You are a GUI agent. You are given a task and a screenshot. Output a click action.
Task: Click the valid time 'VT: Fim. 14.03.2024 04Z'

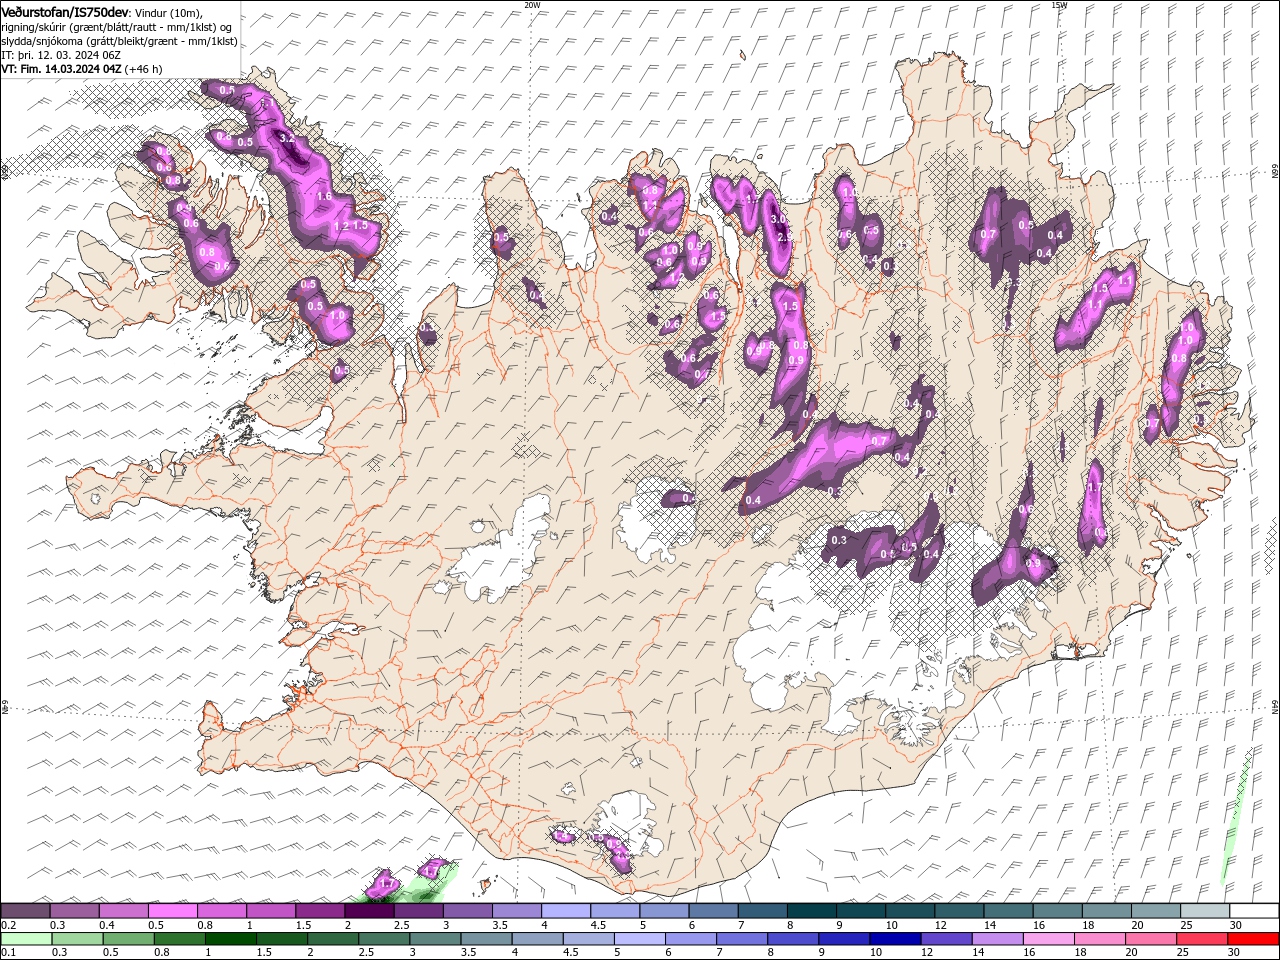pos(61,69)
